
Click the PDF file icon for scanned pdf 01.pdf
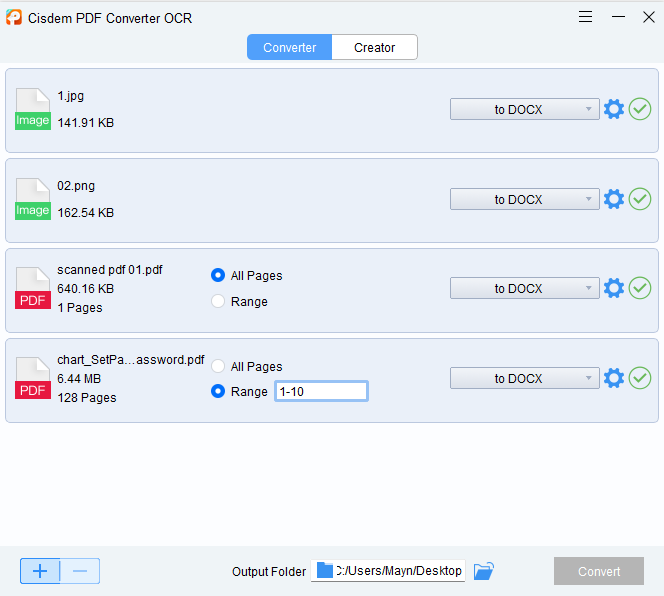[33, 288]
